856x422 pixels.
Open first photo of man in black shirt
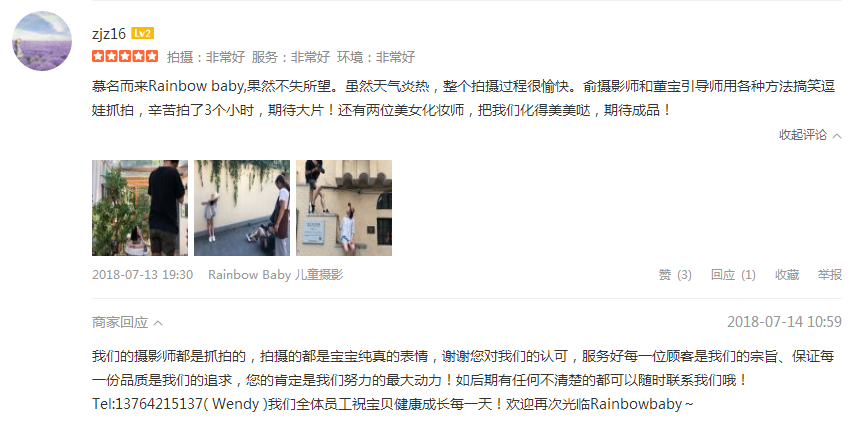[x=140, y=207]
